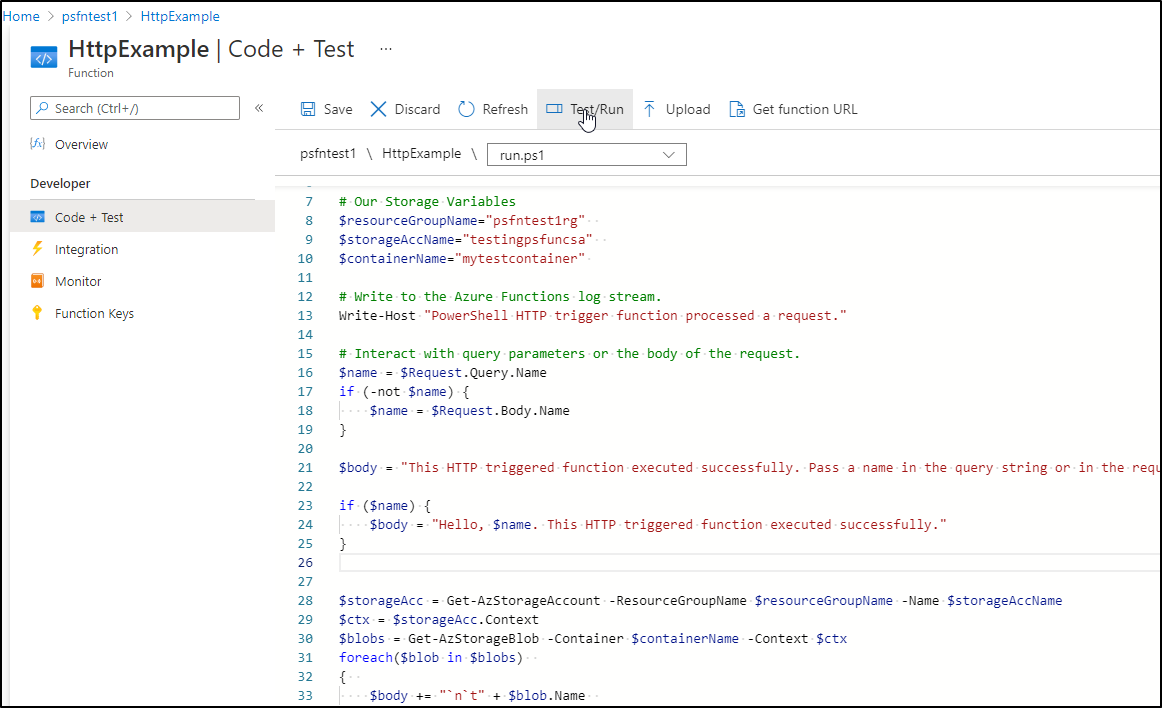Click the Integration lightning bolt icon

(37, 248)
